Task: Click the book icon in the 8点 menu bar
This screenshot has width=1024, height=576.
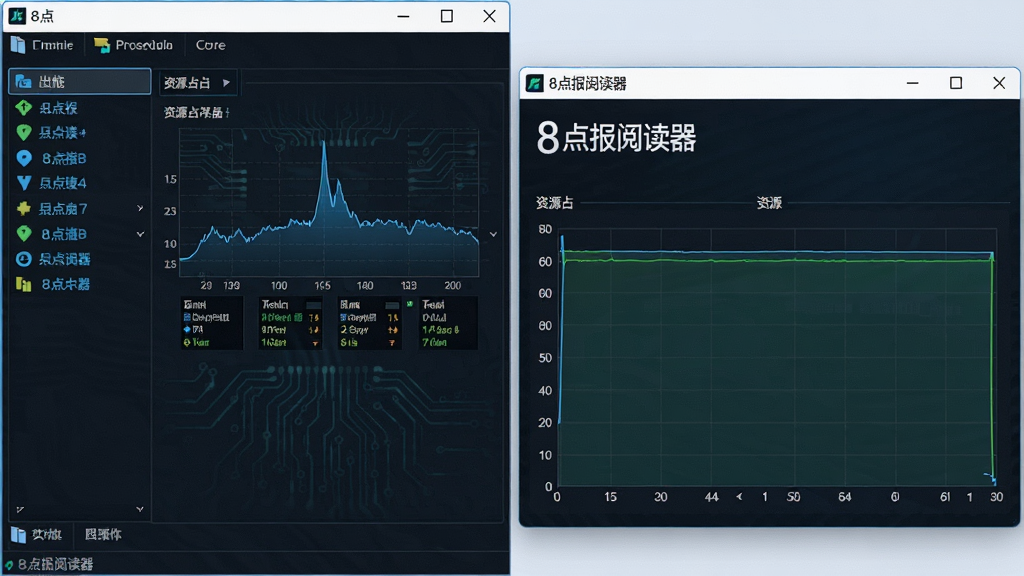Action: click(x=18, y=45)
